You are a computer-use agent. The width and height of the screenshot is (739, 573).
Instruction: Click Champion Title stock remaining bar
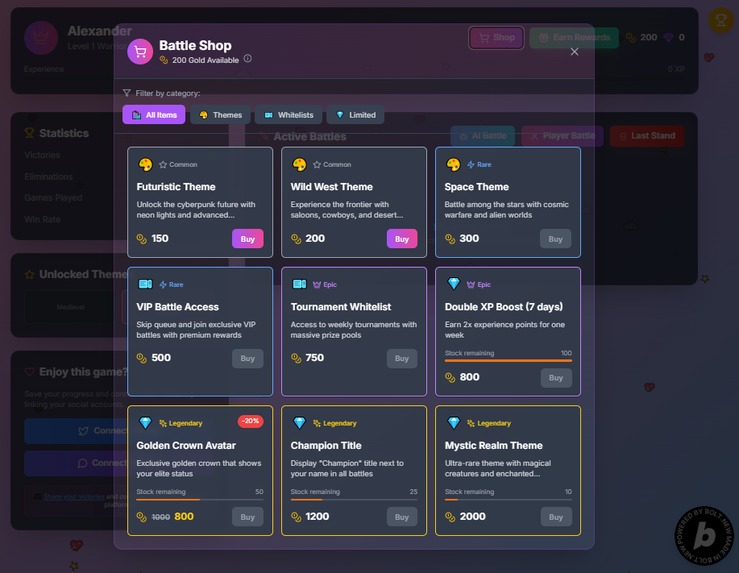(354, 499)
